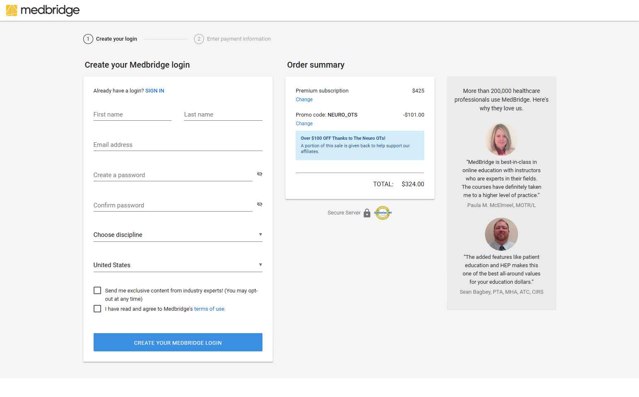Screen dimensions: 639x397
Task: Open the terms of use link
Action: click(x=209, y=309)
